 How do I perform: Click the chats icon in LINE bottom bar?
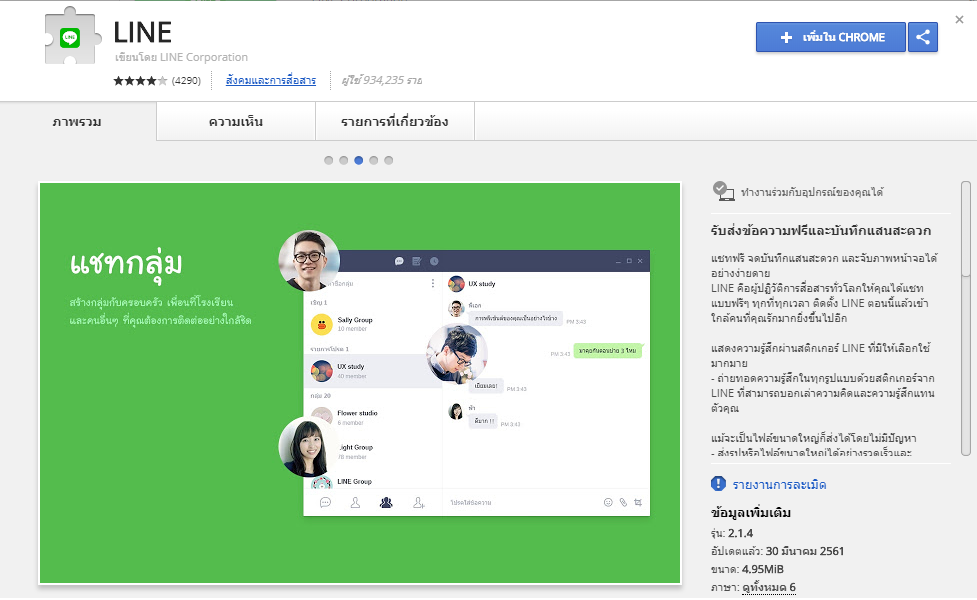[x=325, y=502]
